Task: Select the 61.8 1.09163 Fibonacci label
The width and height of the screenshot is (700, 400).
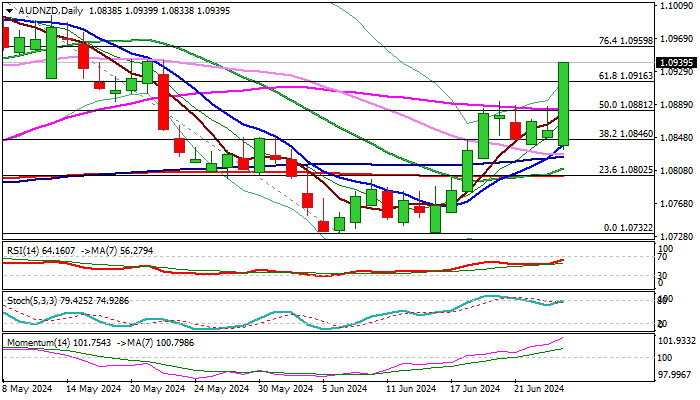Action: [625, 76]
